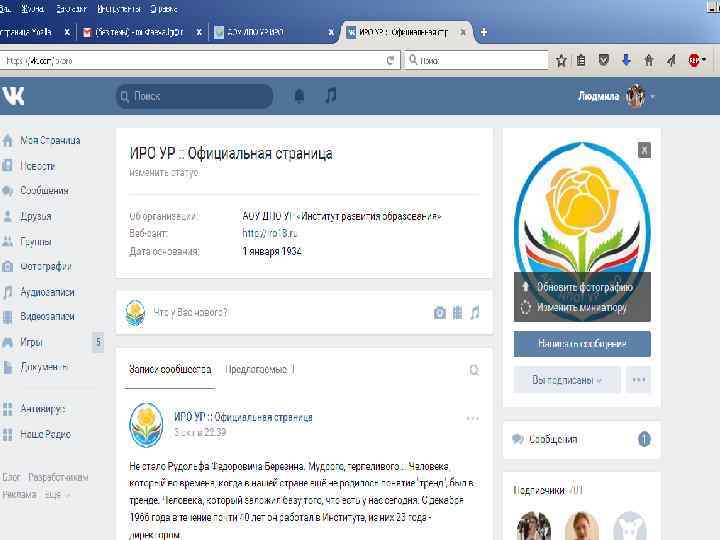
Task: Click Людмила user avatar in header
Action: tap(636, 96)
